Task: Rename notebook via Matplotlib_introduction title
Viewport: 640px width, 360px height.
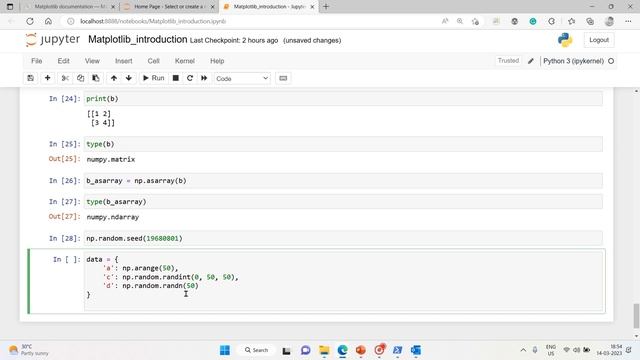Action: pos(138,40)
